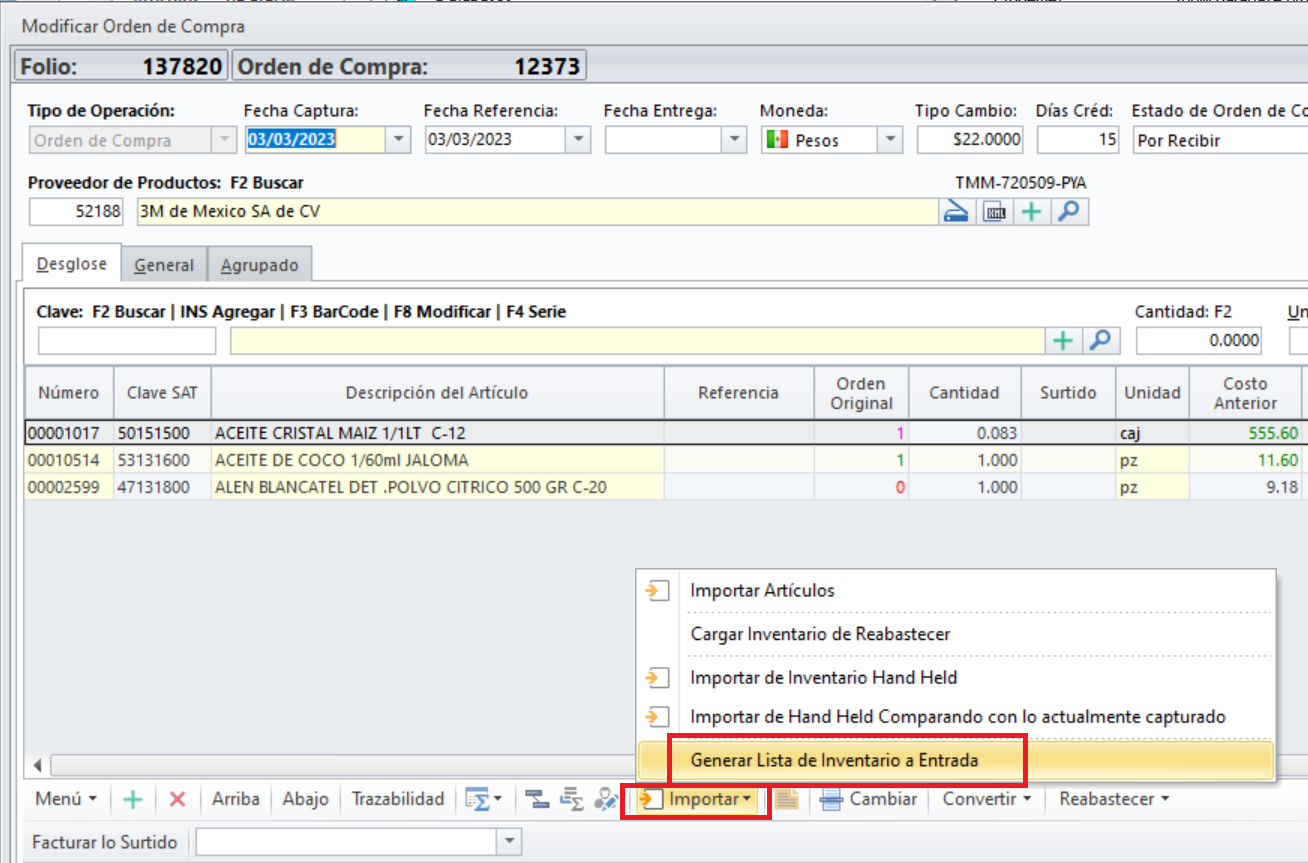Select row ACEITE DE COCO 1/60ml JALOMA
The image size is (1308, 863).
coord(666,460)
